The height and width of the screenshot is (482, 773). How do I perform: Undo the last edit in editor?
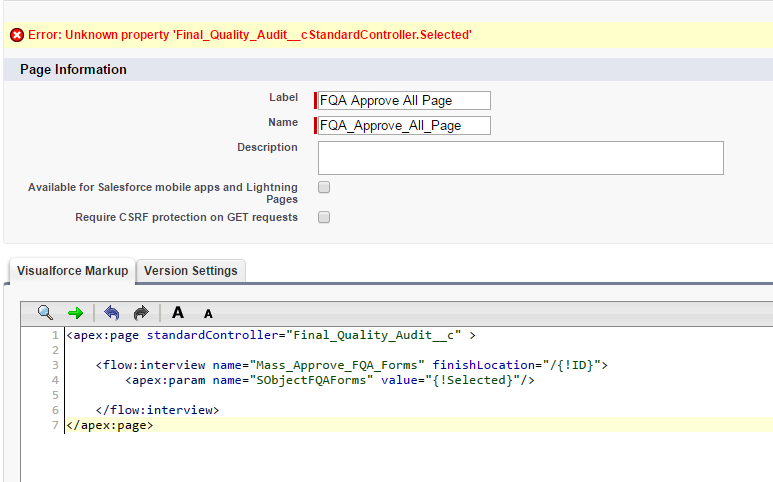pos(112,313)
